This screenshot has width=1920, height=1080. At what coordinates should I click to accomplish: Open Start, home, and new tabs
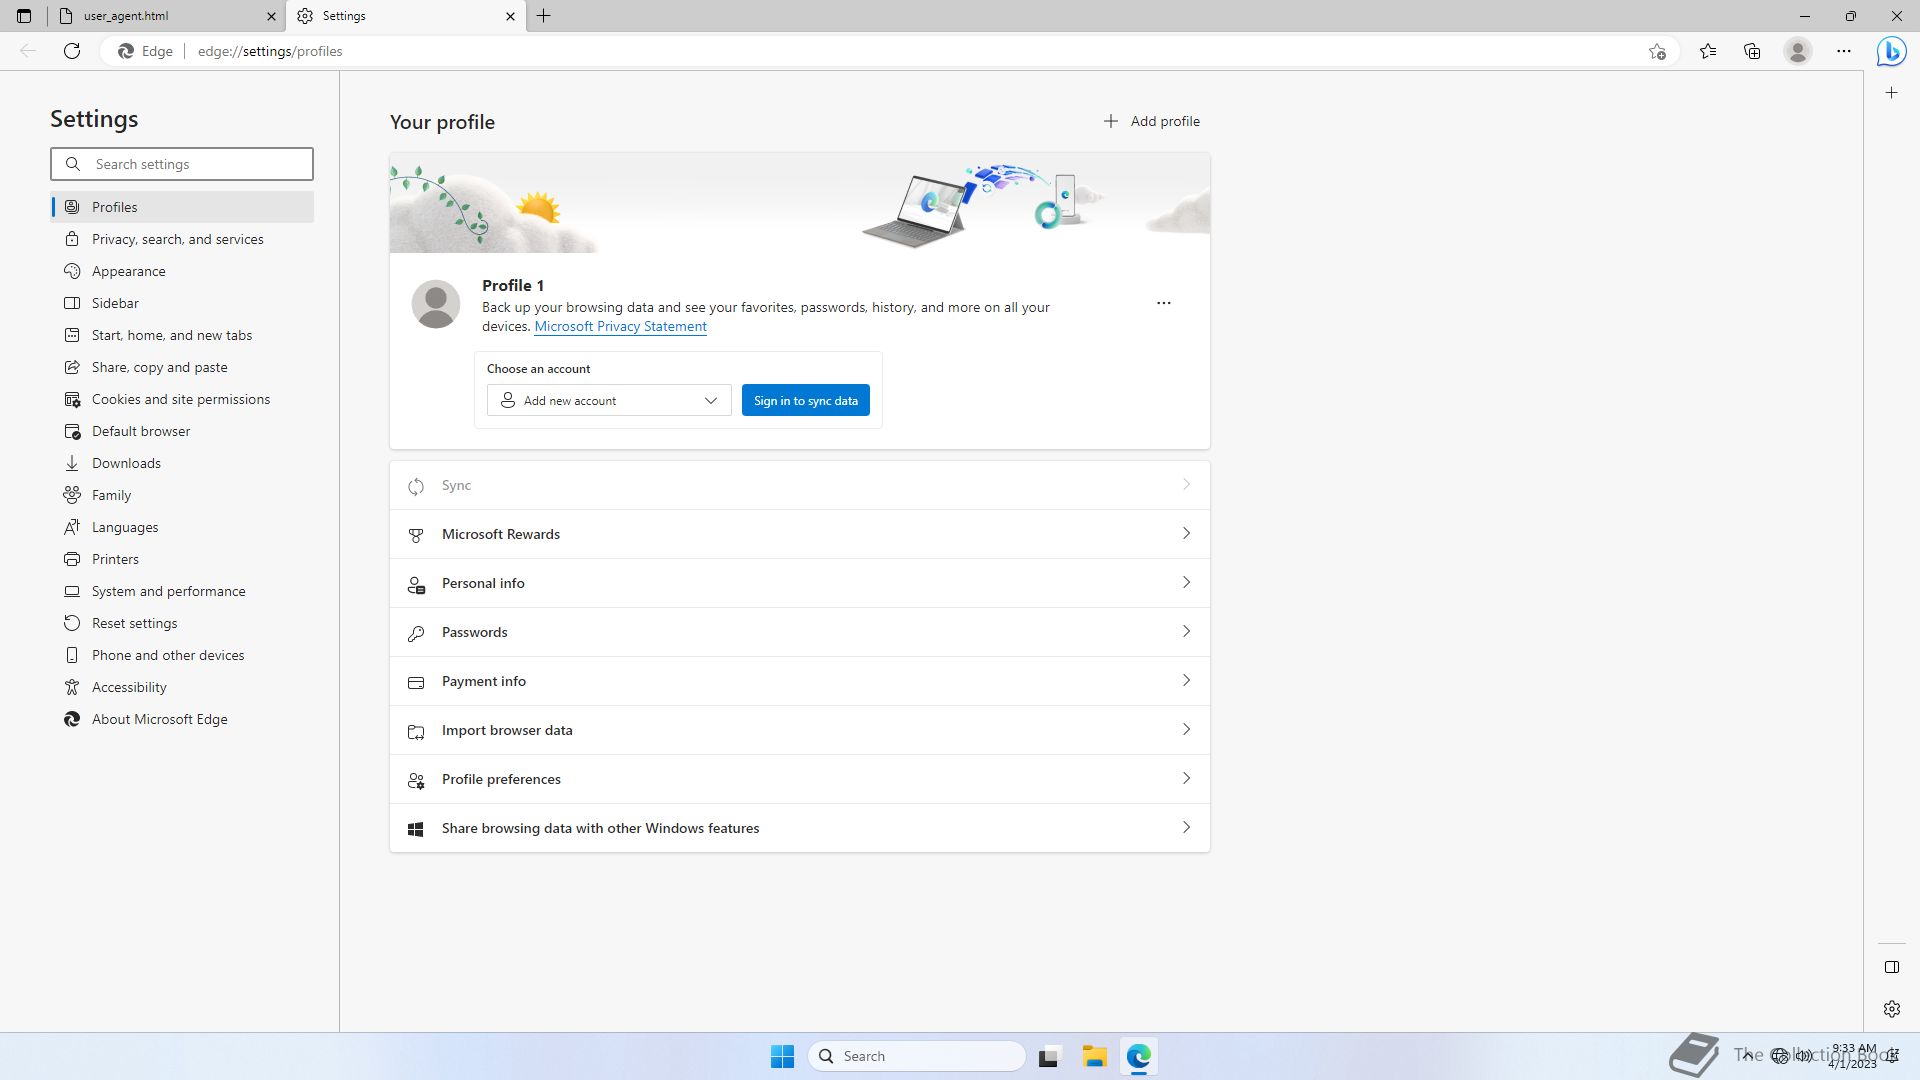(x=182, y=335)
